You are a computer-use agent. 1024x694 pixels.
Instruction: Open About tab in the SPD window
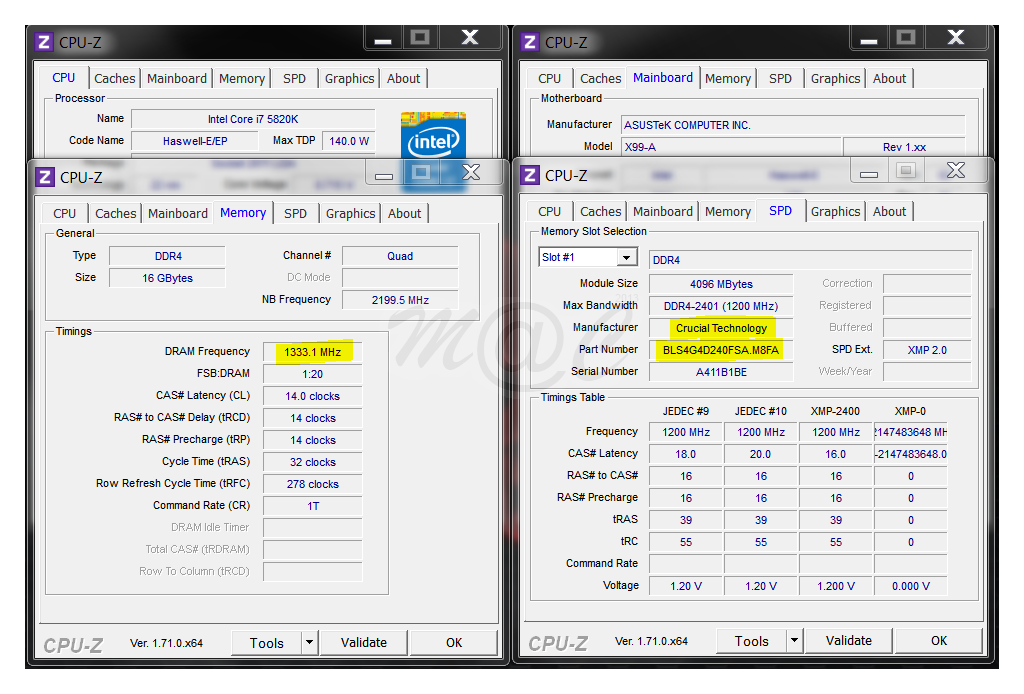[x=889, y=212]
